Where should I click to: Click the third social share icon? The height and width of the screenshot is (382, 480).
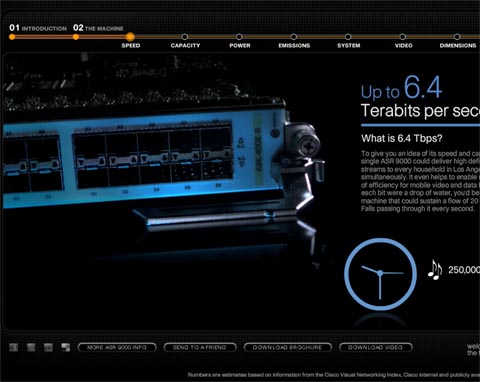tap(48, 347)
